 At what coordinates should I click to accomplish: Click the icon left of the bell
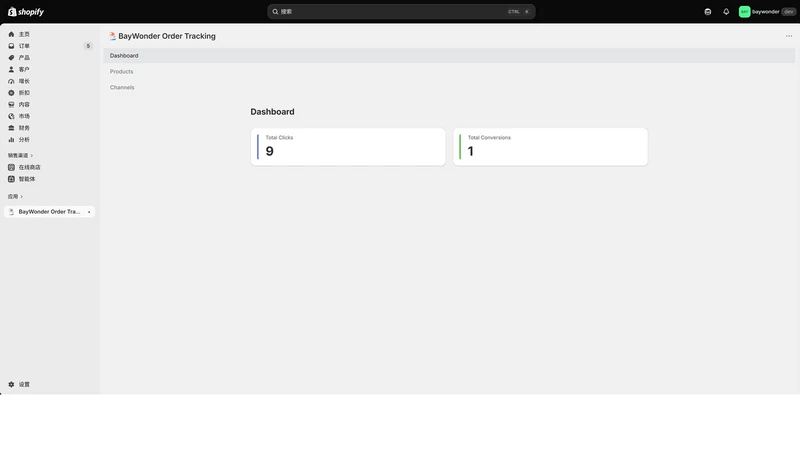tap(708, 12)
